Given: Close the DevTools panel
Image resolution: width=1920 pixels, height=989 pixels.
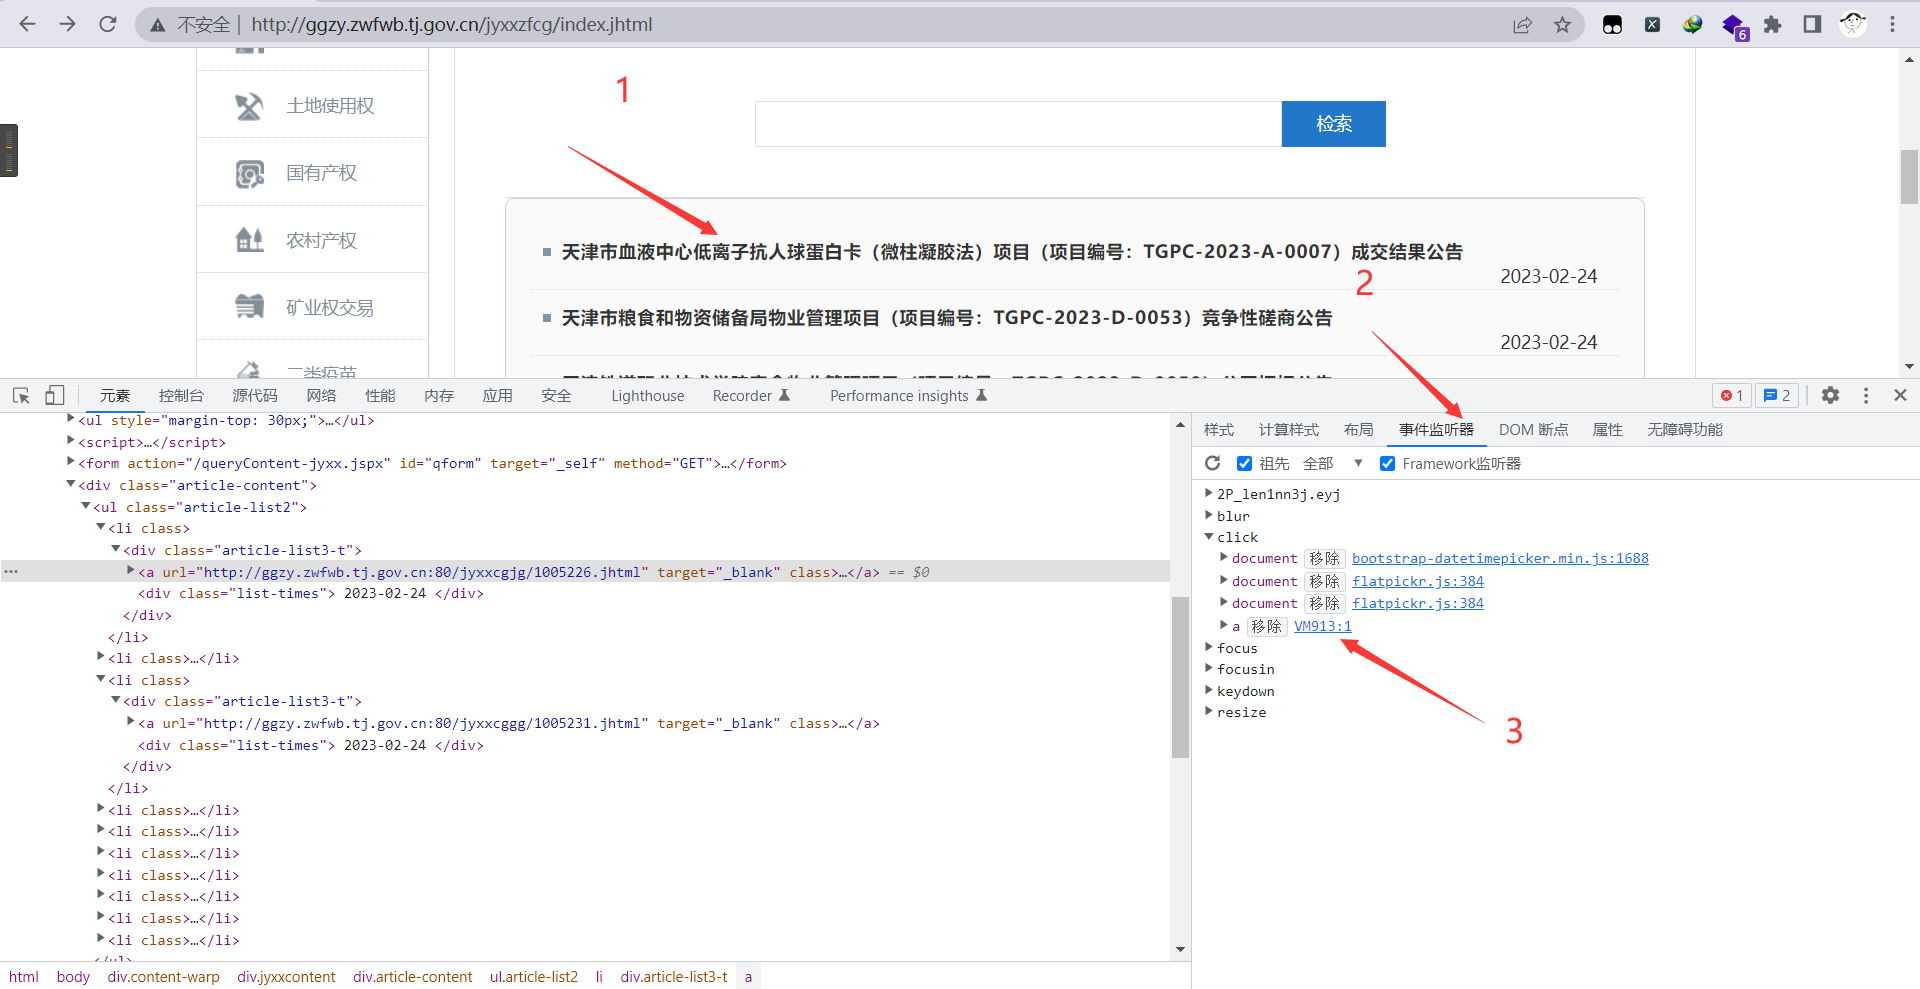Looking at the screenshot, I should point(1900,395).
